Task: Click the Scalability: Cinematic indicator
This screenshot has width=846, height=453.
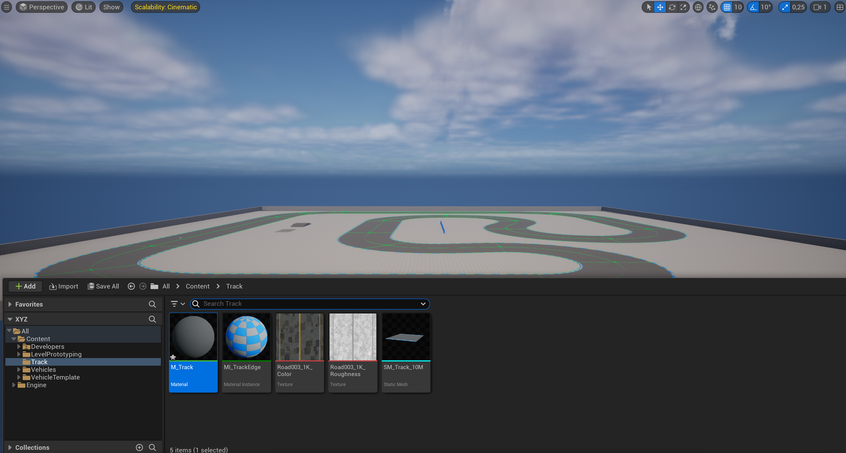Action: coord(166,7)
